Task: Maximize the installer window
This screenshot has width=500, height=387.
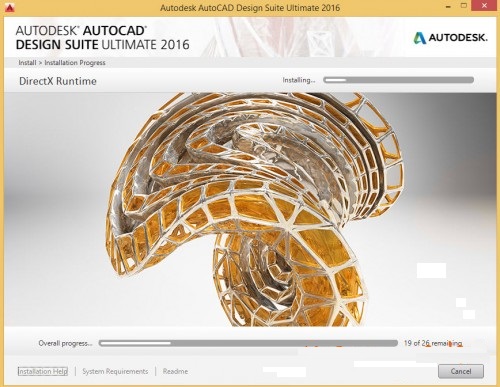Action: click(x=464, y=6)
